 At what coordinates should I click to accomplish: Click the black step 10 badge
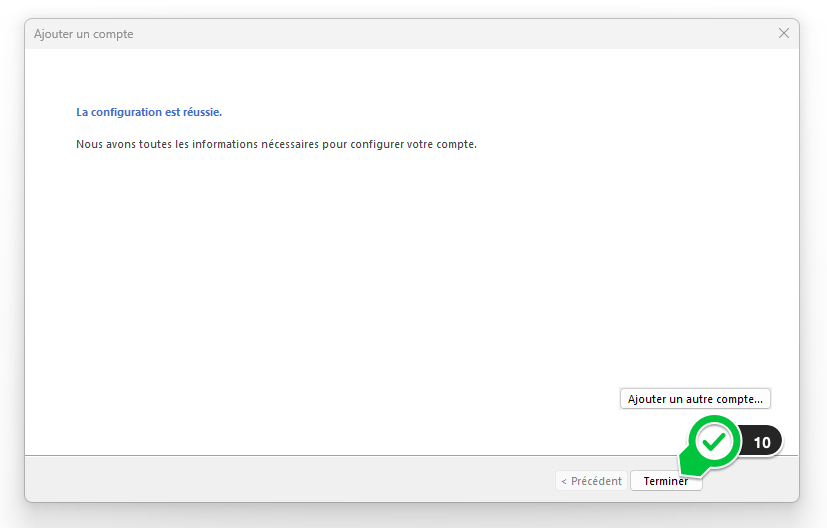click(x=761, y=442)
